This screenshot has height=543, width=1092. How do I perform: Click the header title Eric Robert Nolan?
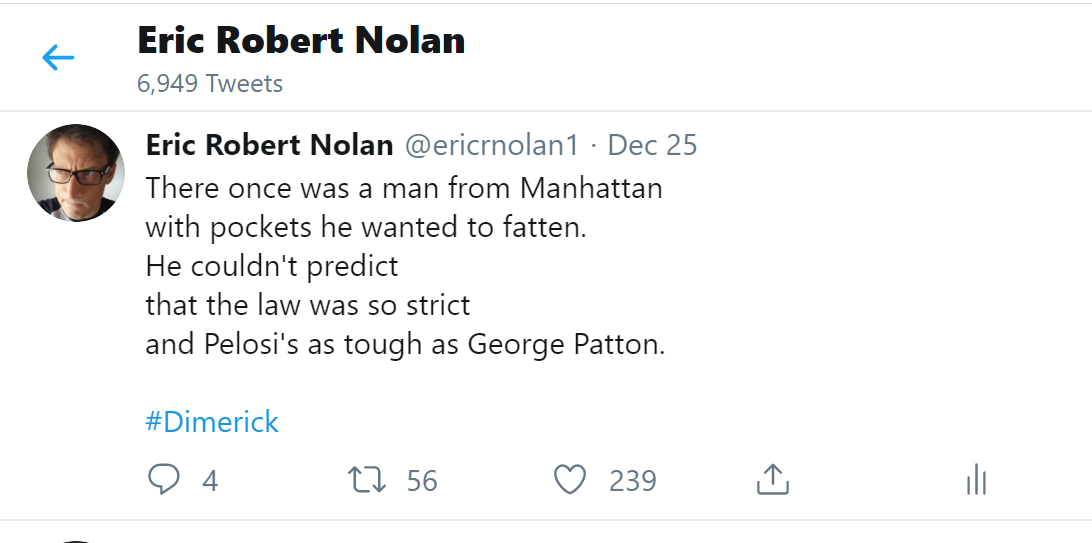[301, 41]
